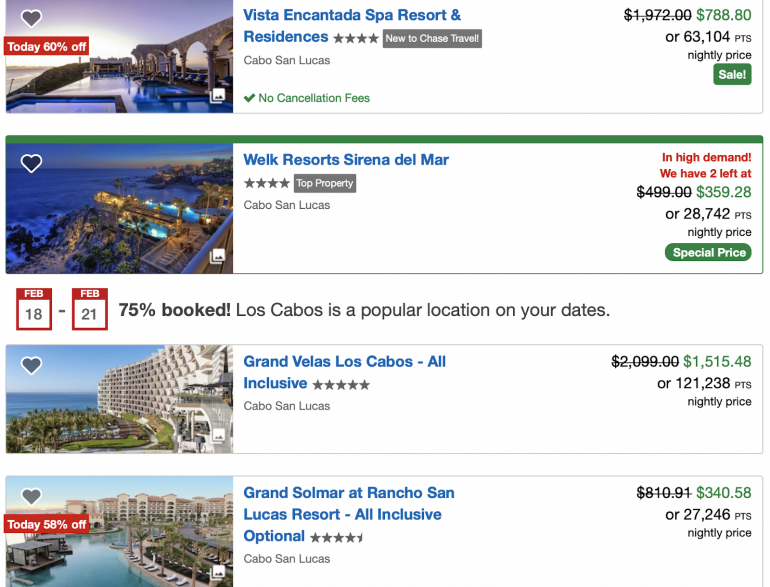This screenshot has height=587, width=770.
Task: Toggle heart on Grand Velas Los Cabos
Action: coord(31,366)
